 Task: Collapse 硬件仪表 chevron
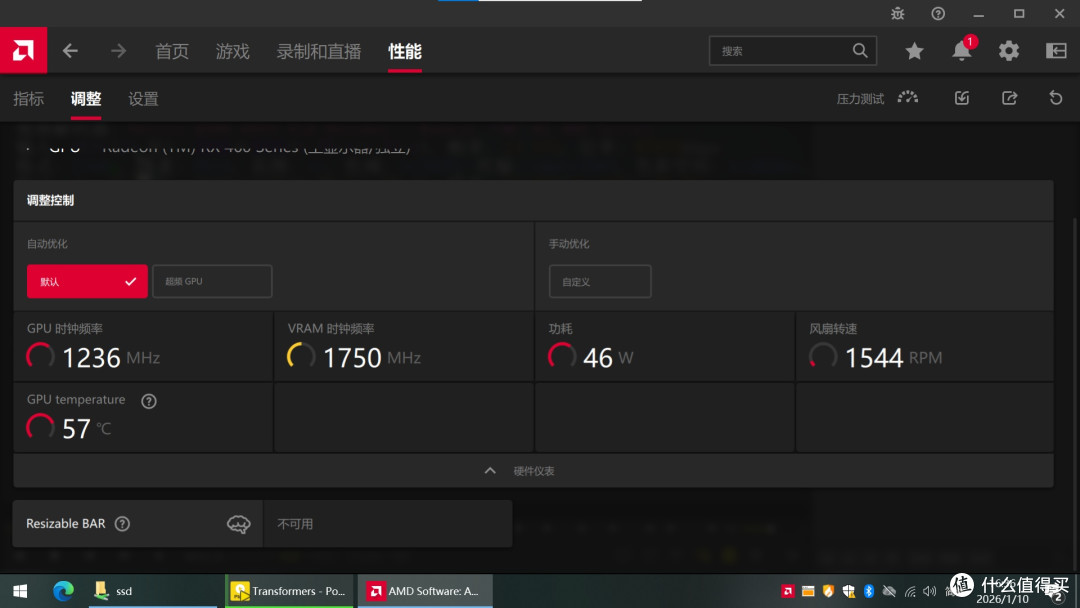pos(490,471)
